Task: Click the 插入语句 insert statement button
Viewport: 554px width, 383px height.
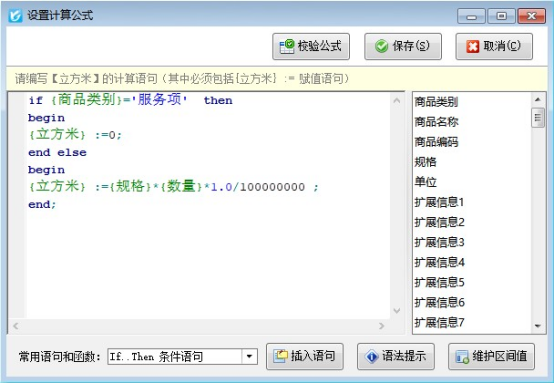Action: (x=305, y=356)
